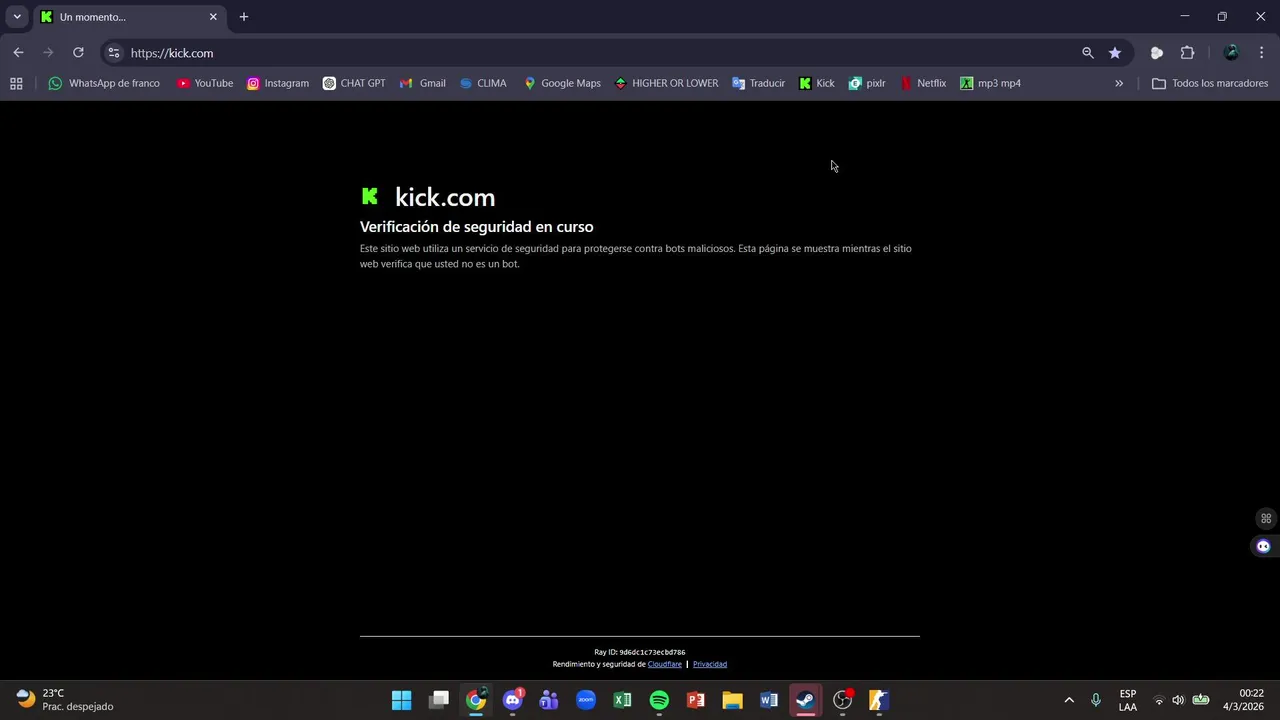This screenshot has height=720, width=1280.
Task: Switch to the 'Un momento...' tab
Action: [128, 17]
